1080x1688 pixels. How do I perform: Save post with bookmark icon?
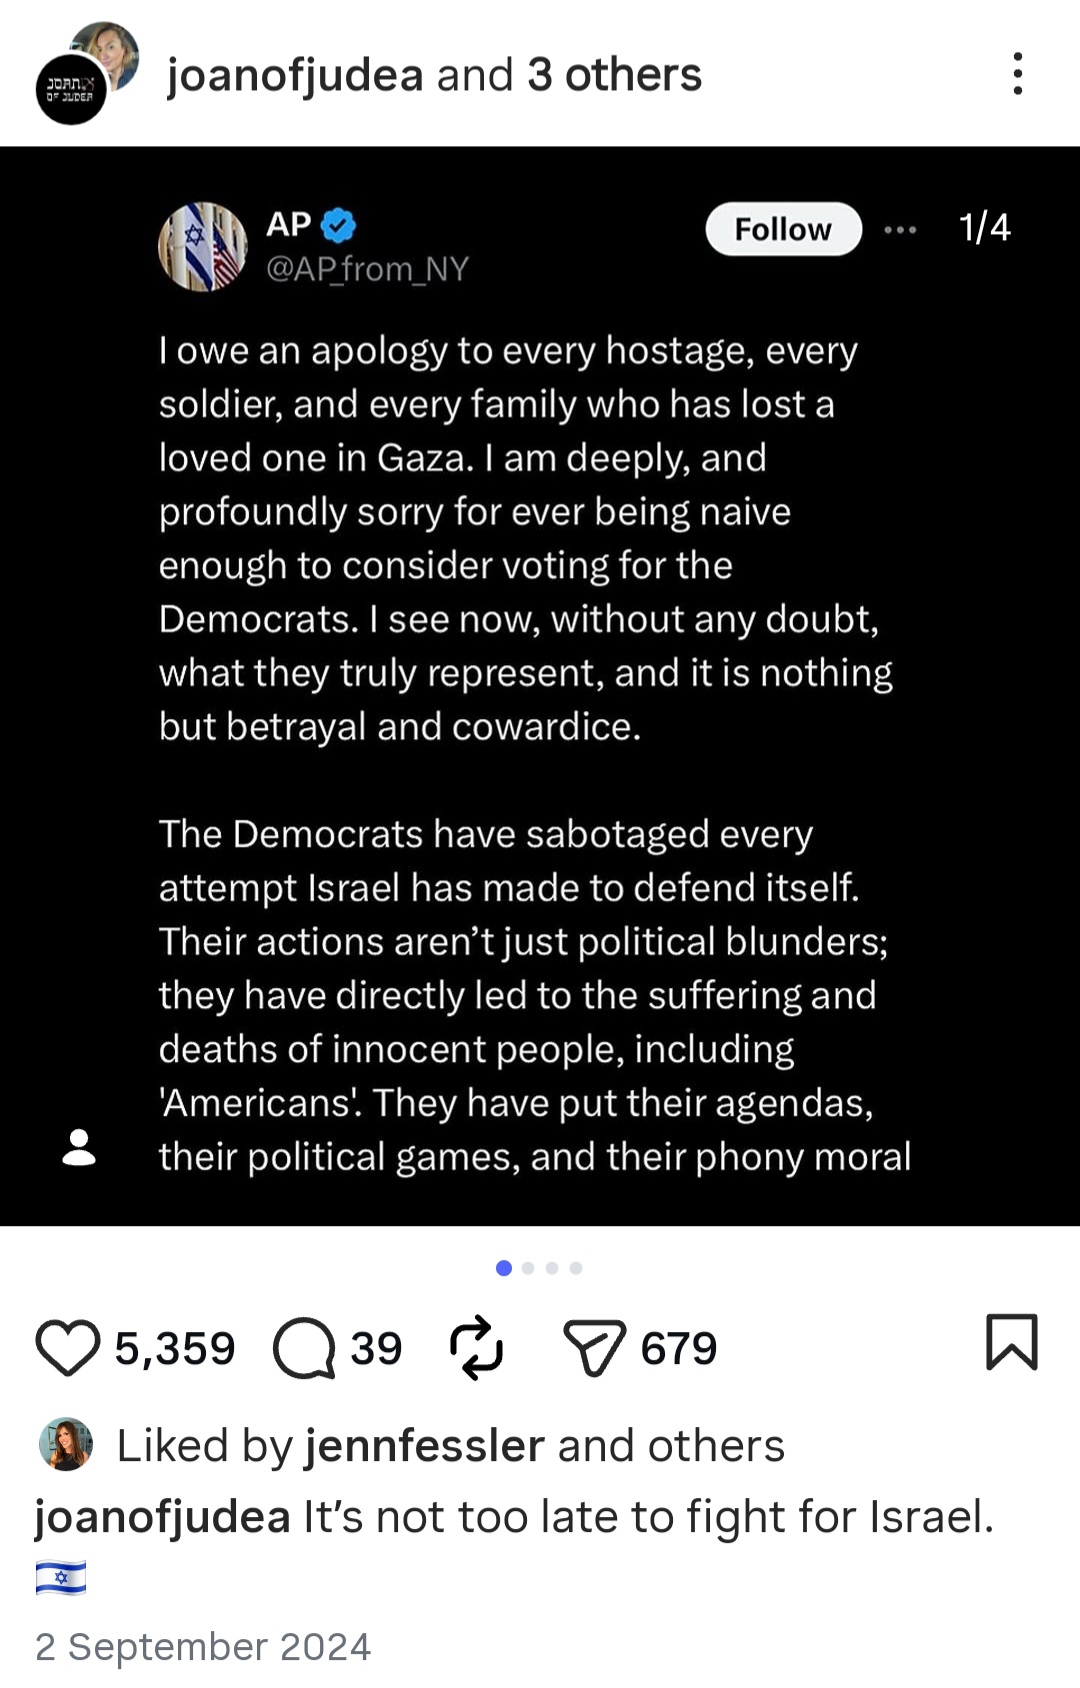[x=1012, y=1342]
